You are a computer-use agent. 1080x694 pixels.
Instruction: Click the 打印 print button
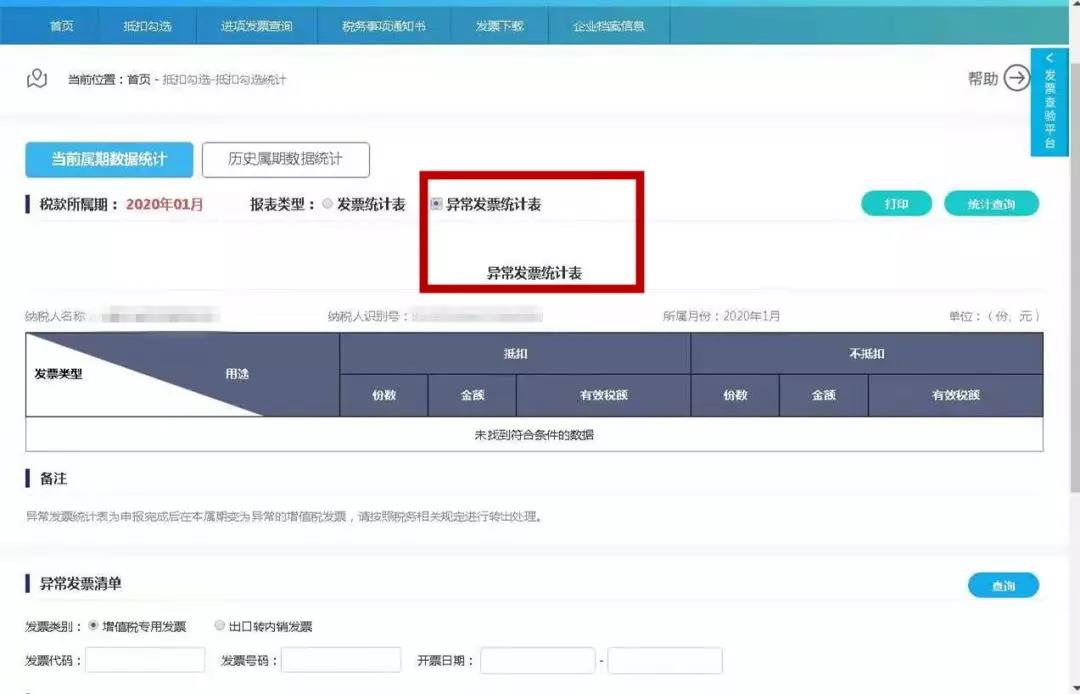click(896, 202)
